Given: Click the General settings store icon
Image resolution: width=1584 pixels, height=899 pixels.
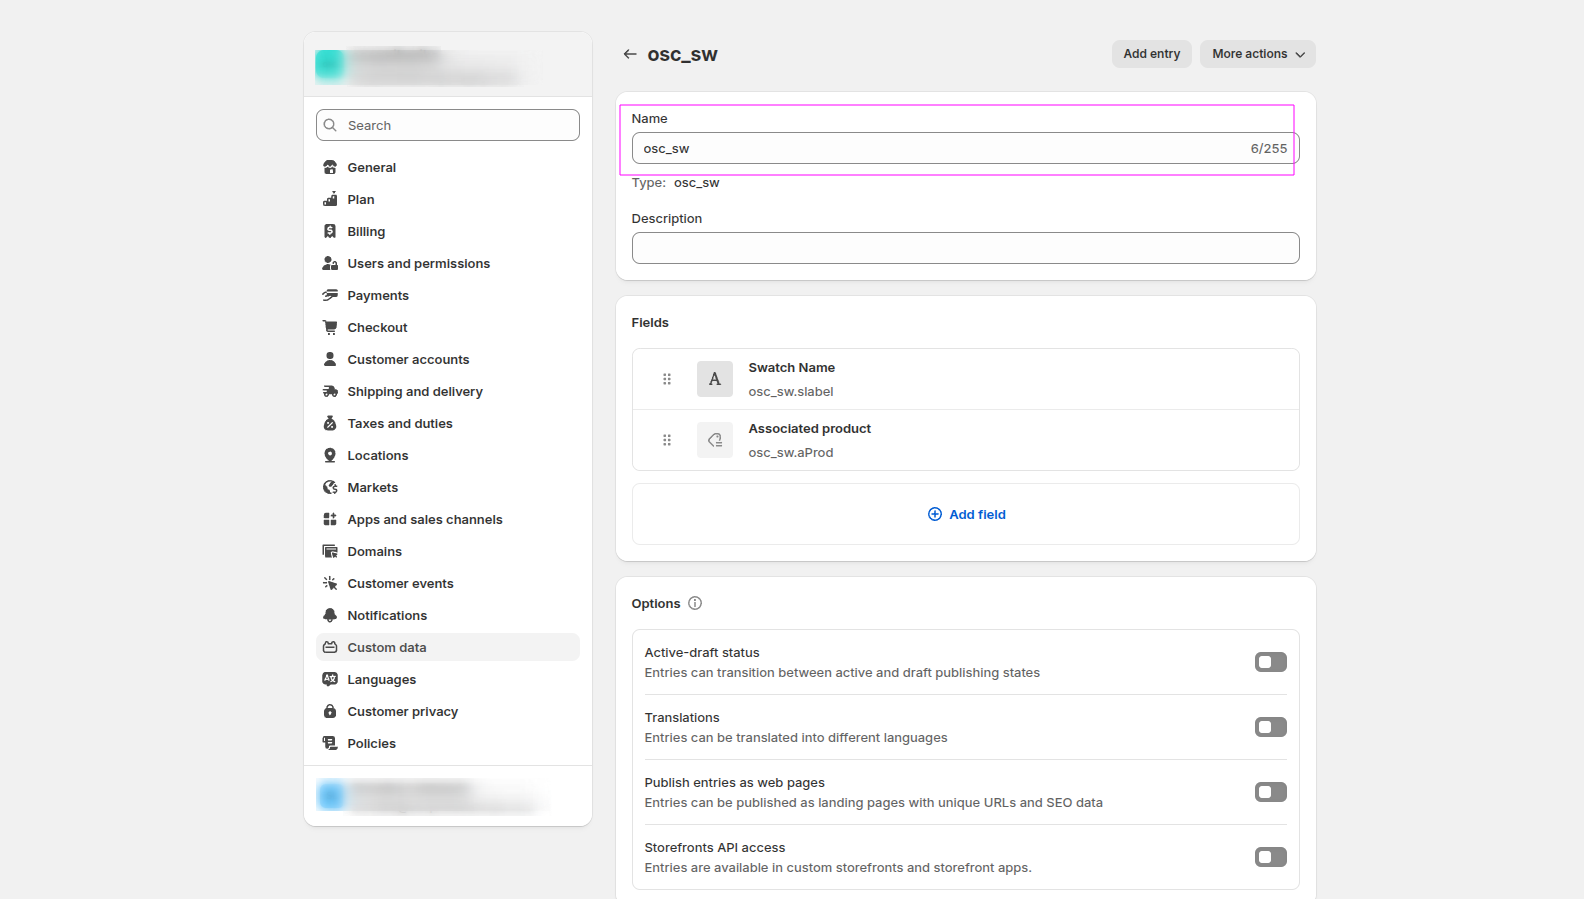Looking at the screenshot, I should tap(330, 167).
